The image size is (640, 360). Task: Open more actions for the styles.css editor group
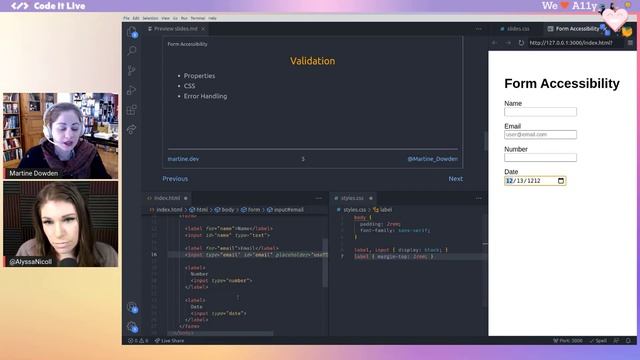[479, 198]
